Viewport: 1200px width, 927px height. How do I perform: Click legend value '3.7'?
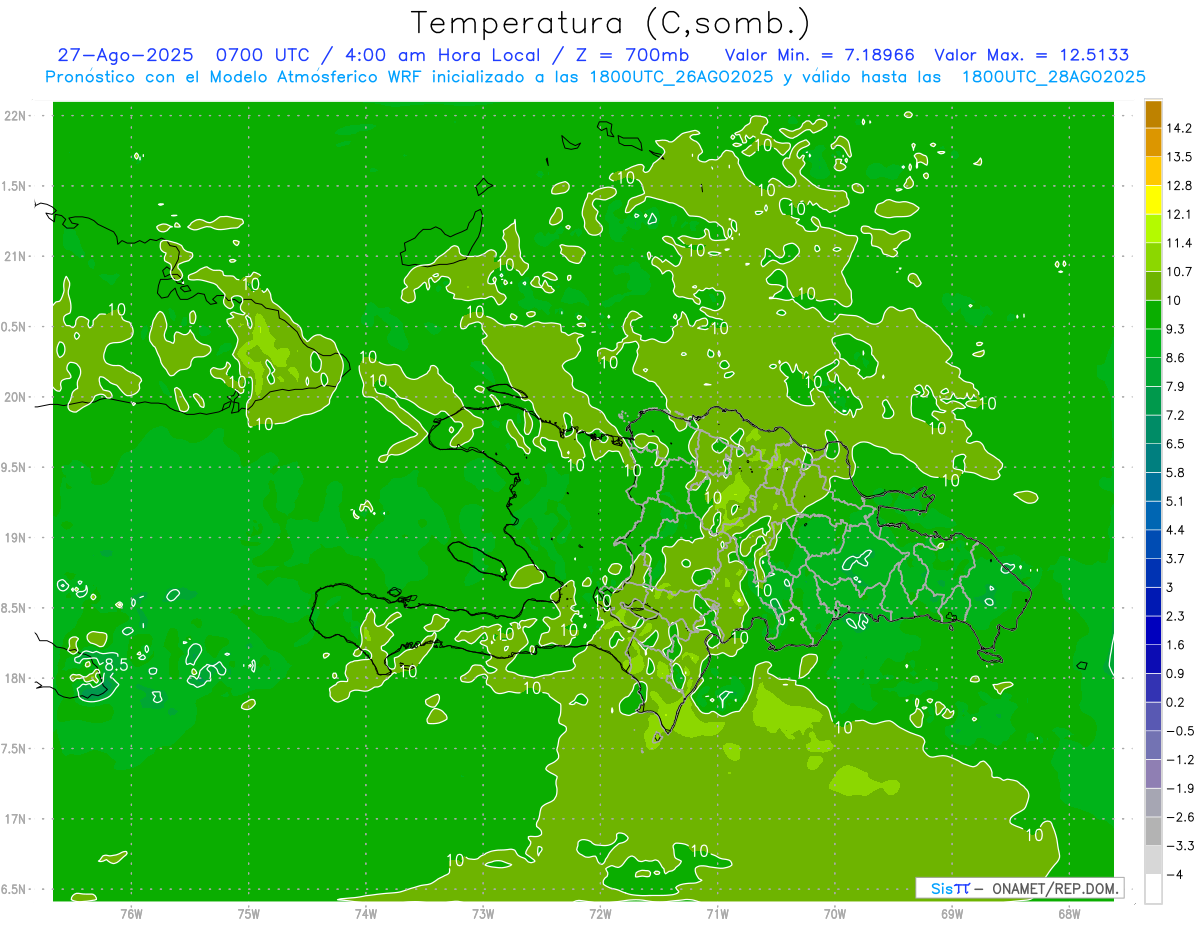coord(1175,558)
